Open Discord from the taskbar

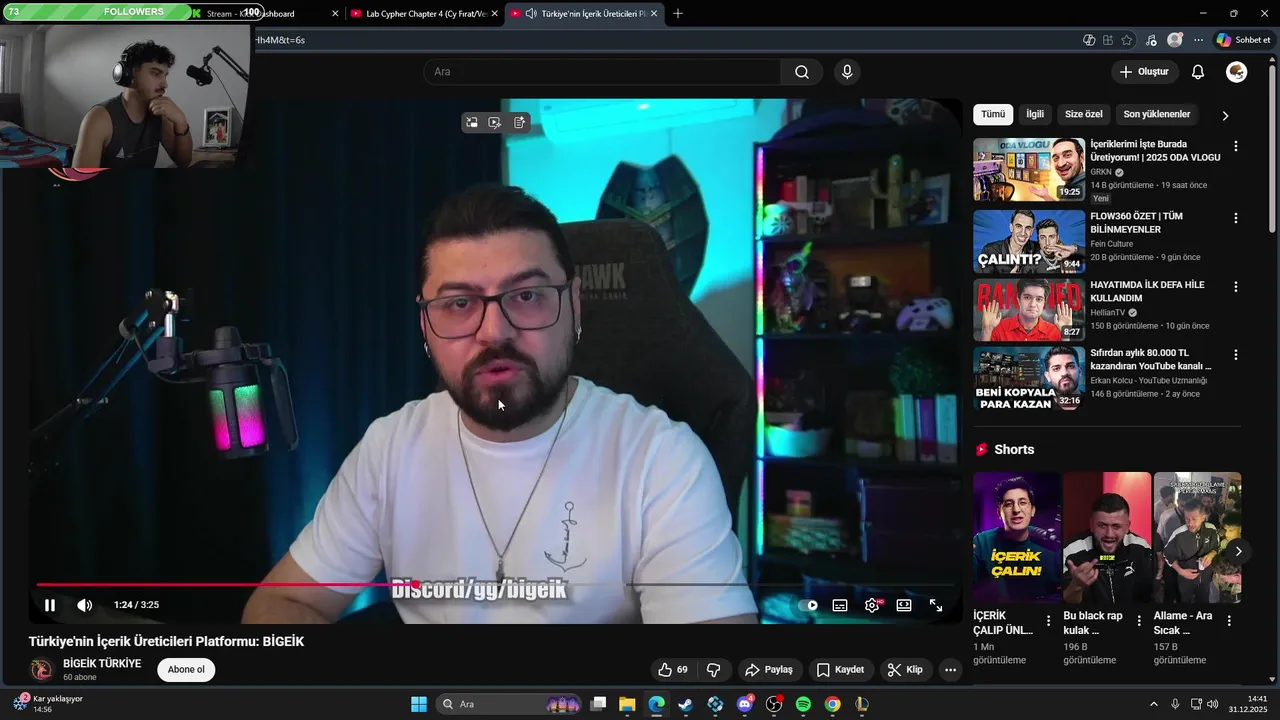[744, 704]
